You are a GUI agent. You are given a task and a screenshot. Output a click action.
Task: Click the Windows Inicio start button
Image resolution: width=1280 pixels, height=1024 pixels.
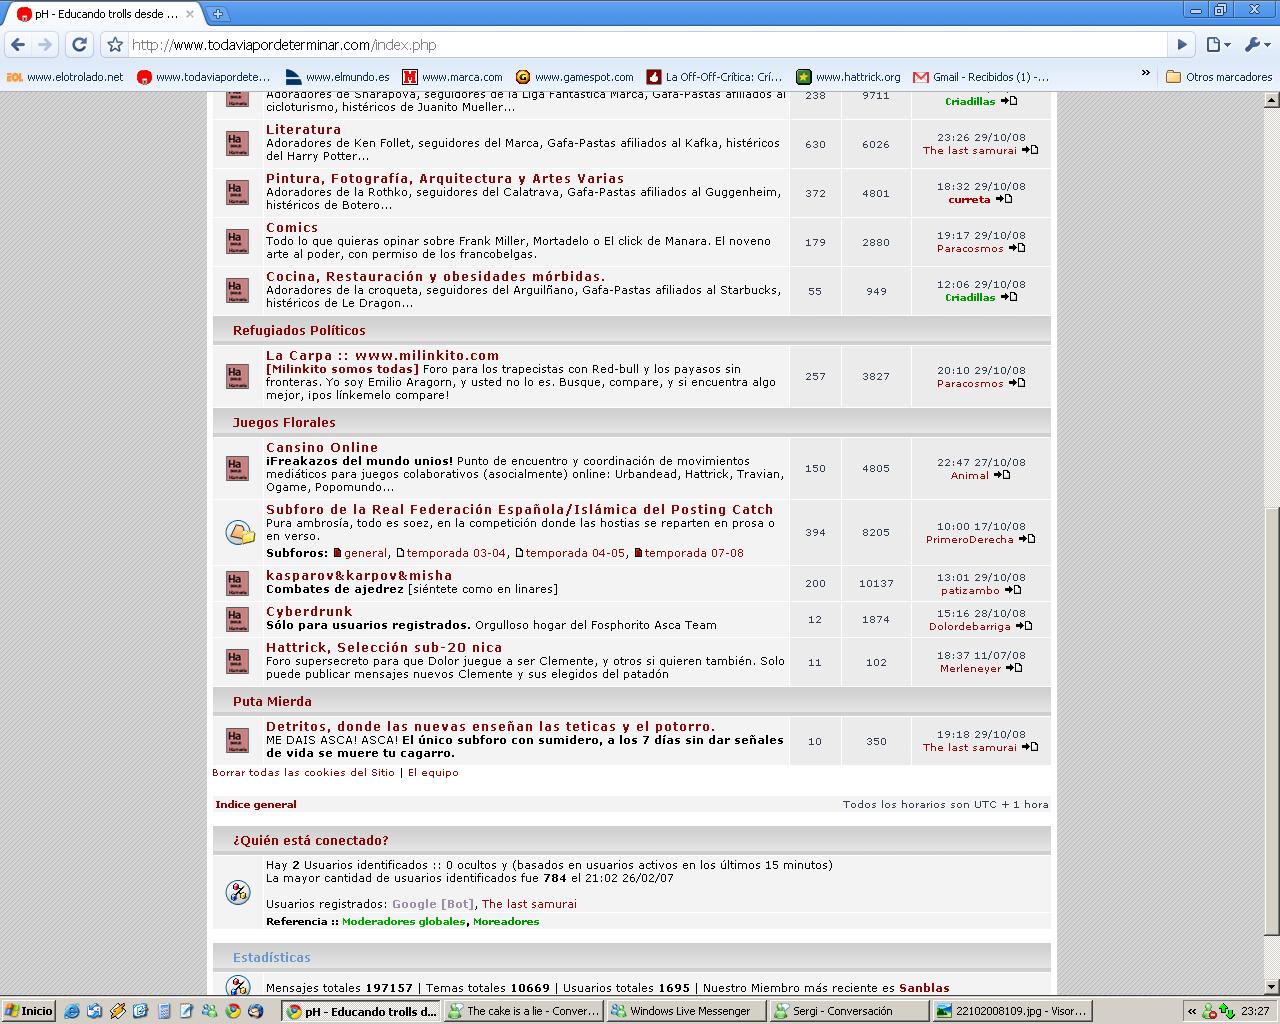28,1011
